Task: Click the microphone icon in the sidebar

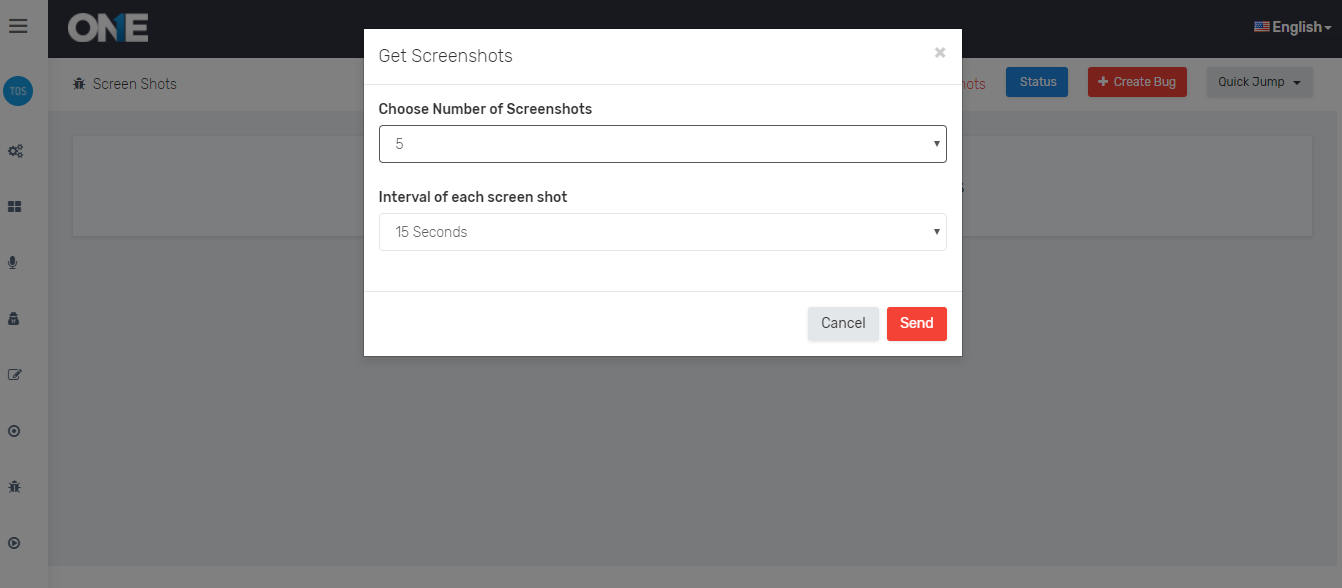Action: [14, 262]
